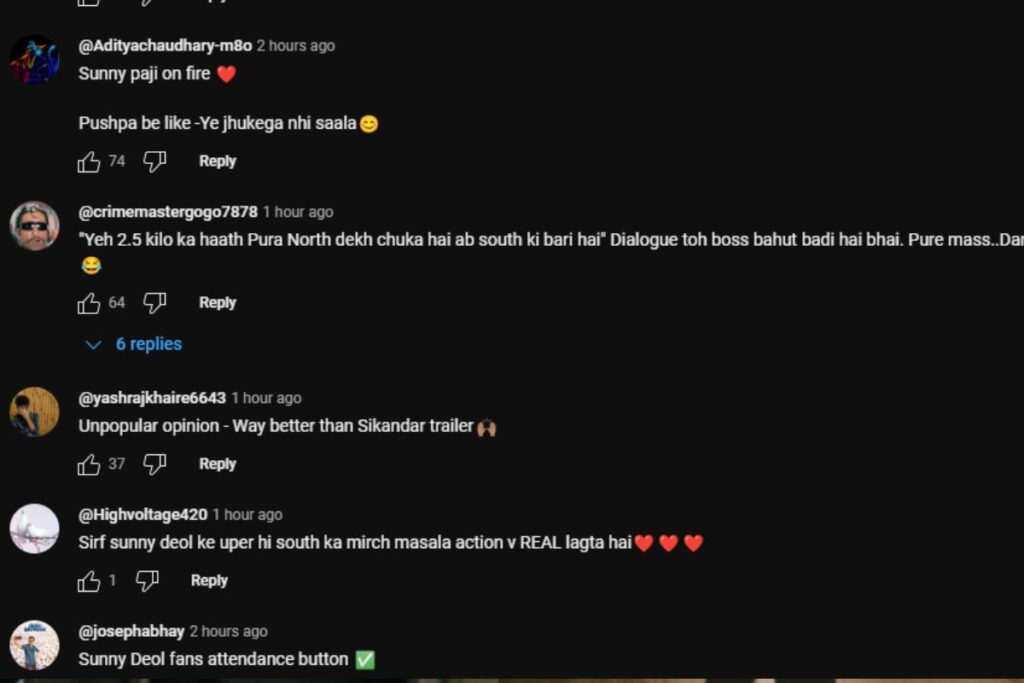Open Highvoltage420's profile avatar
The width and height of the screenshot is (1024, 683).
click(35, 529)
